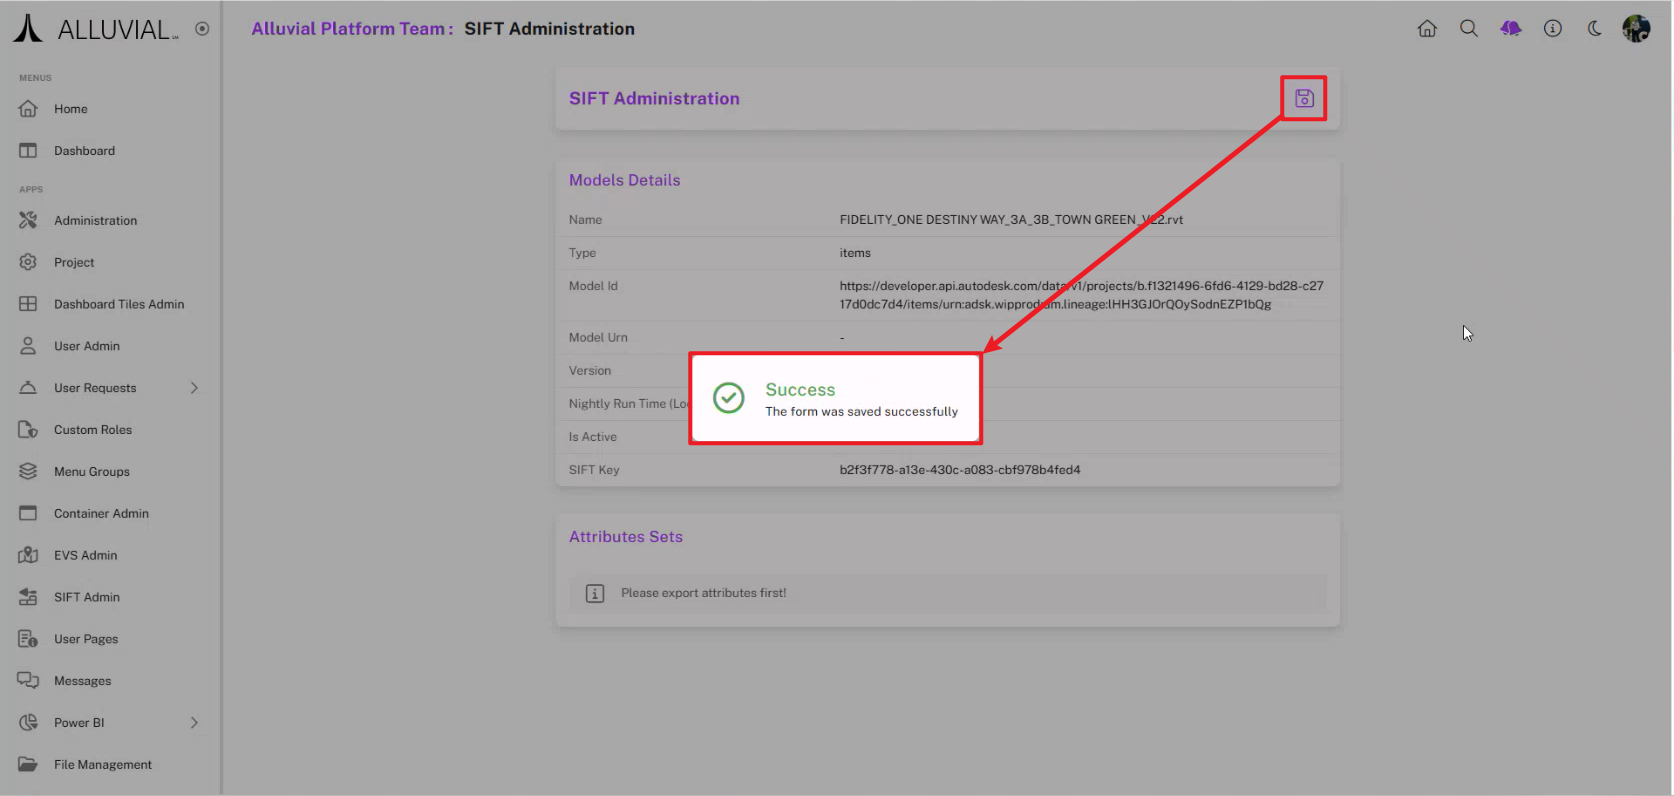The height and width of the screenshot is (796, 1674).
Task: Open File Management in the sidebar
Action: point(102,765)
